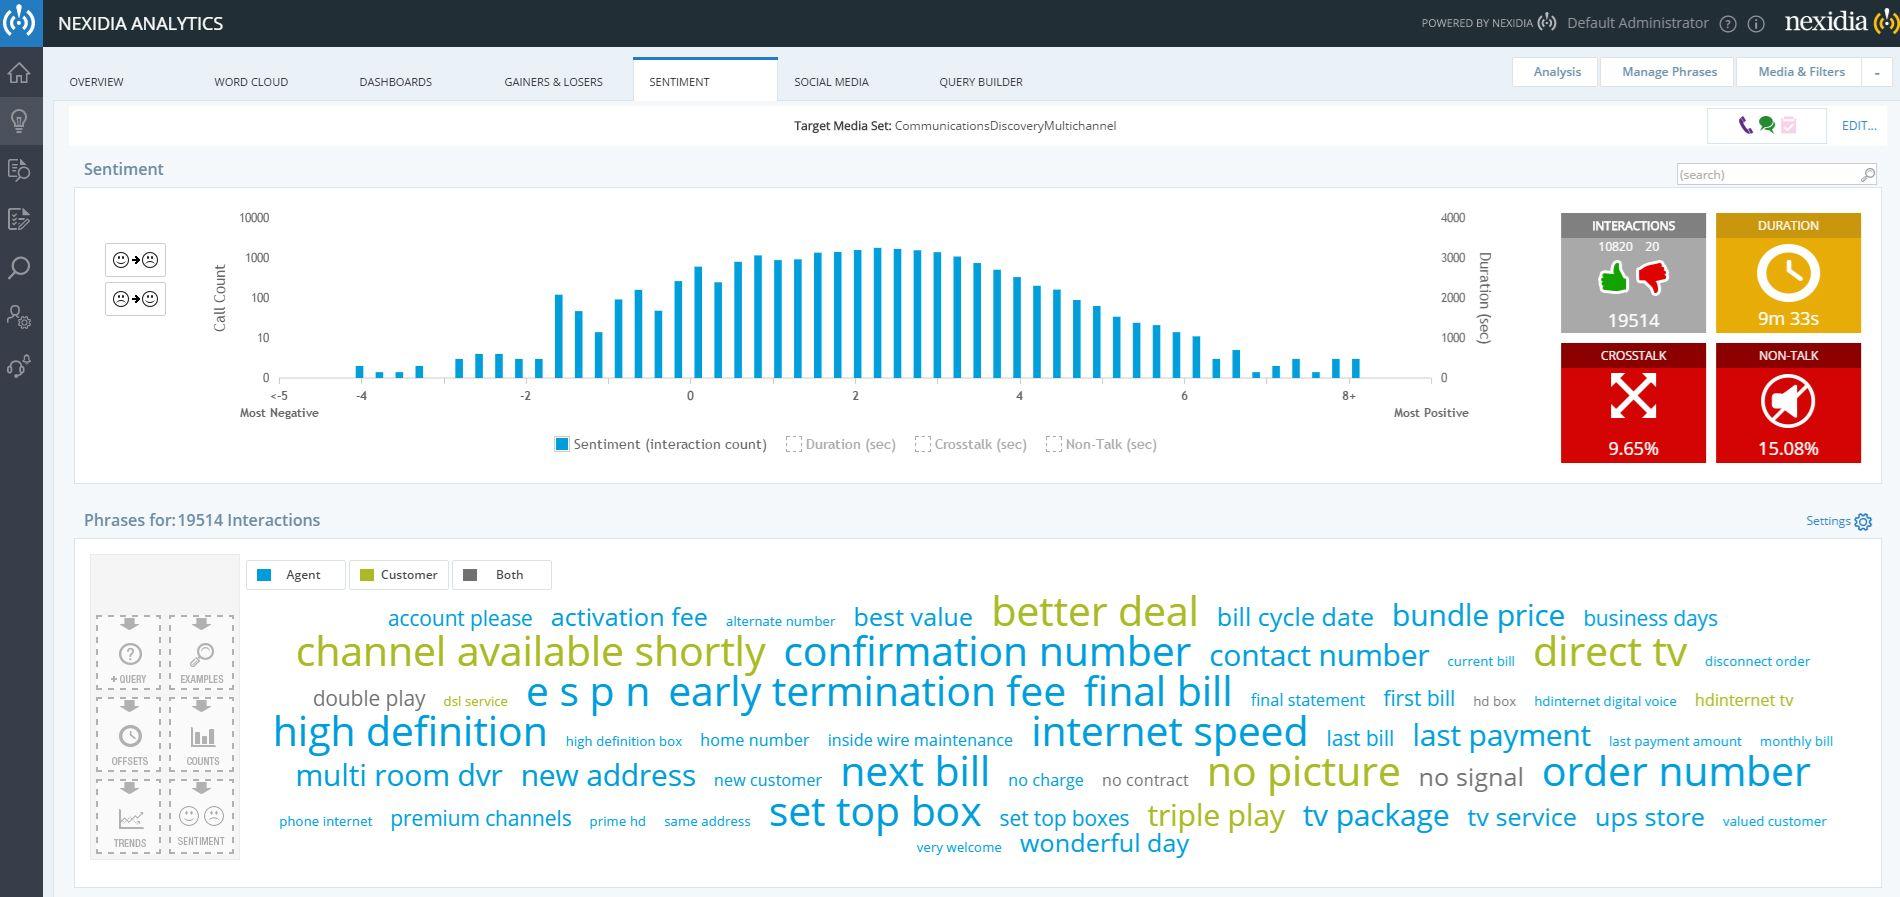Image resolution: width=1900 pixels, height=897 pixels.
Task: Enable Non-Talk (sec) legend checkbox
Action: click(1054, 444)
